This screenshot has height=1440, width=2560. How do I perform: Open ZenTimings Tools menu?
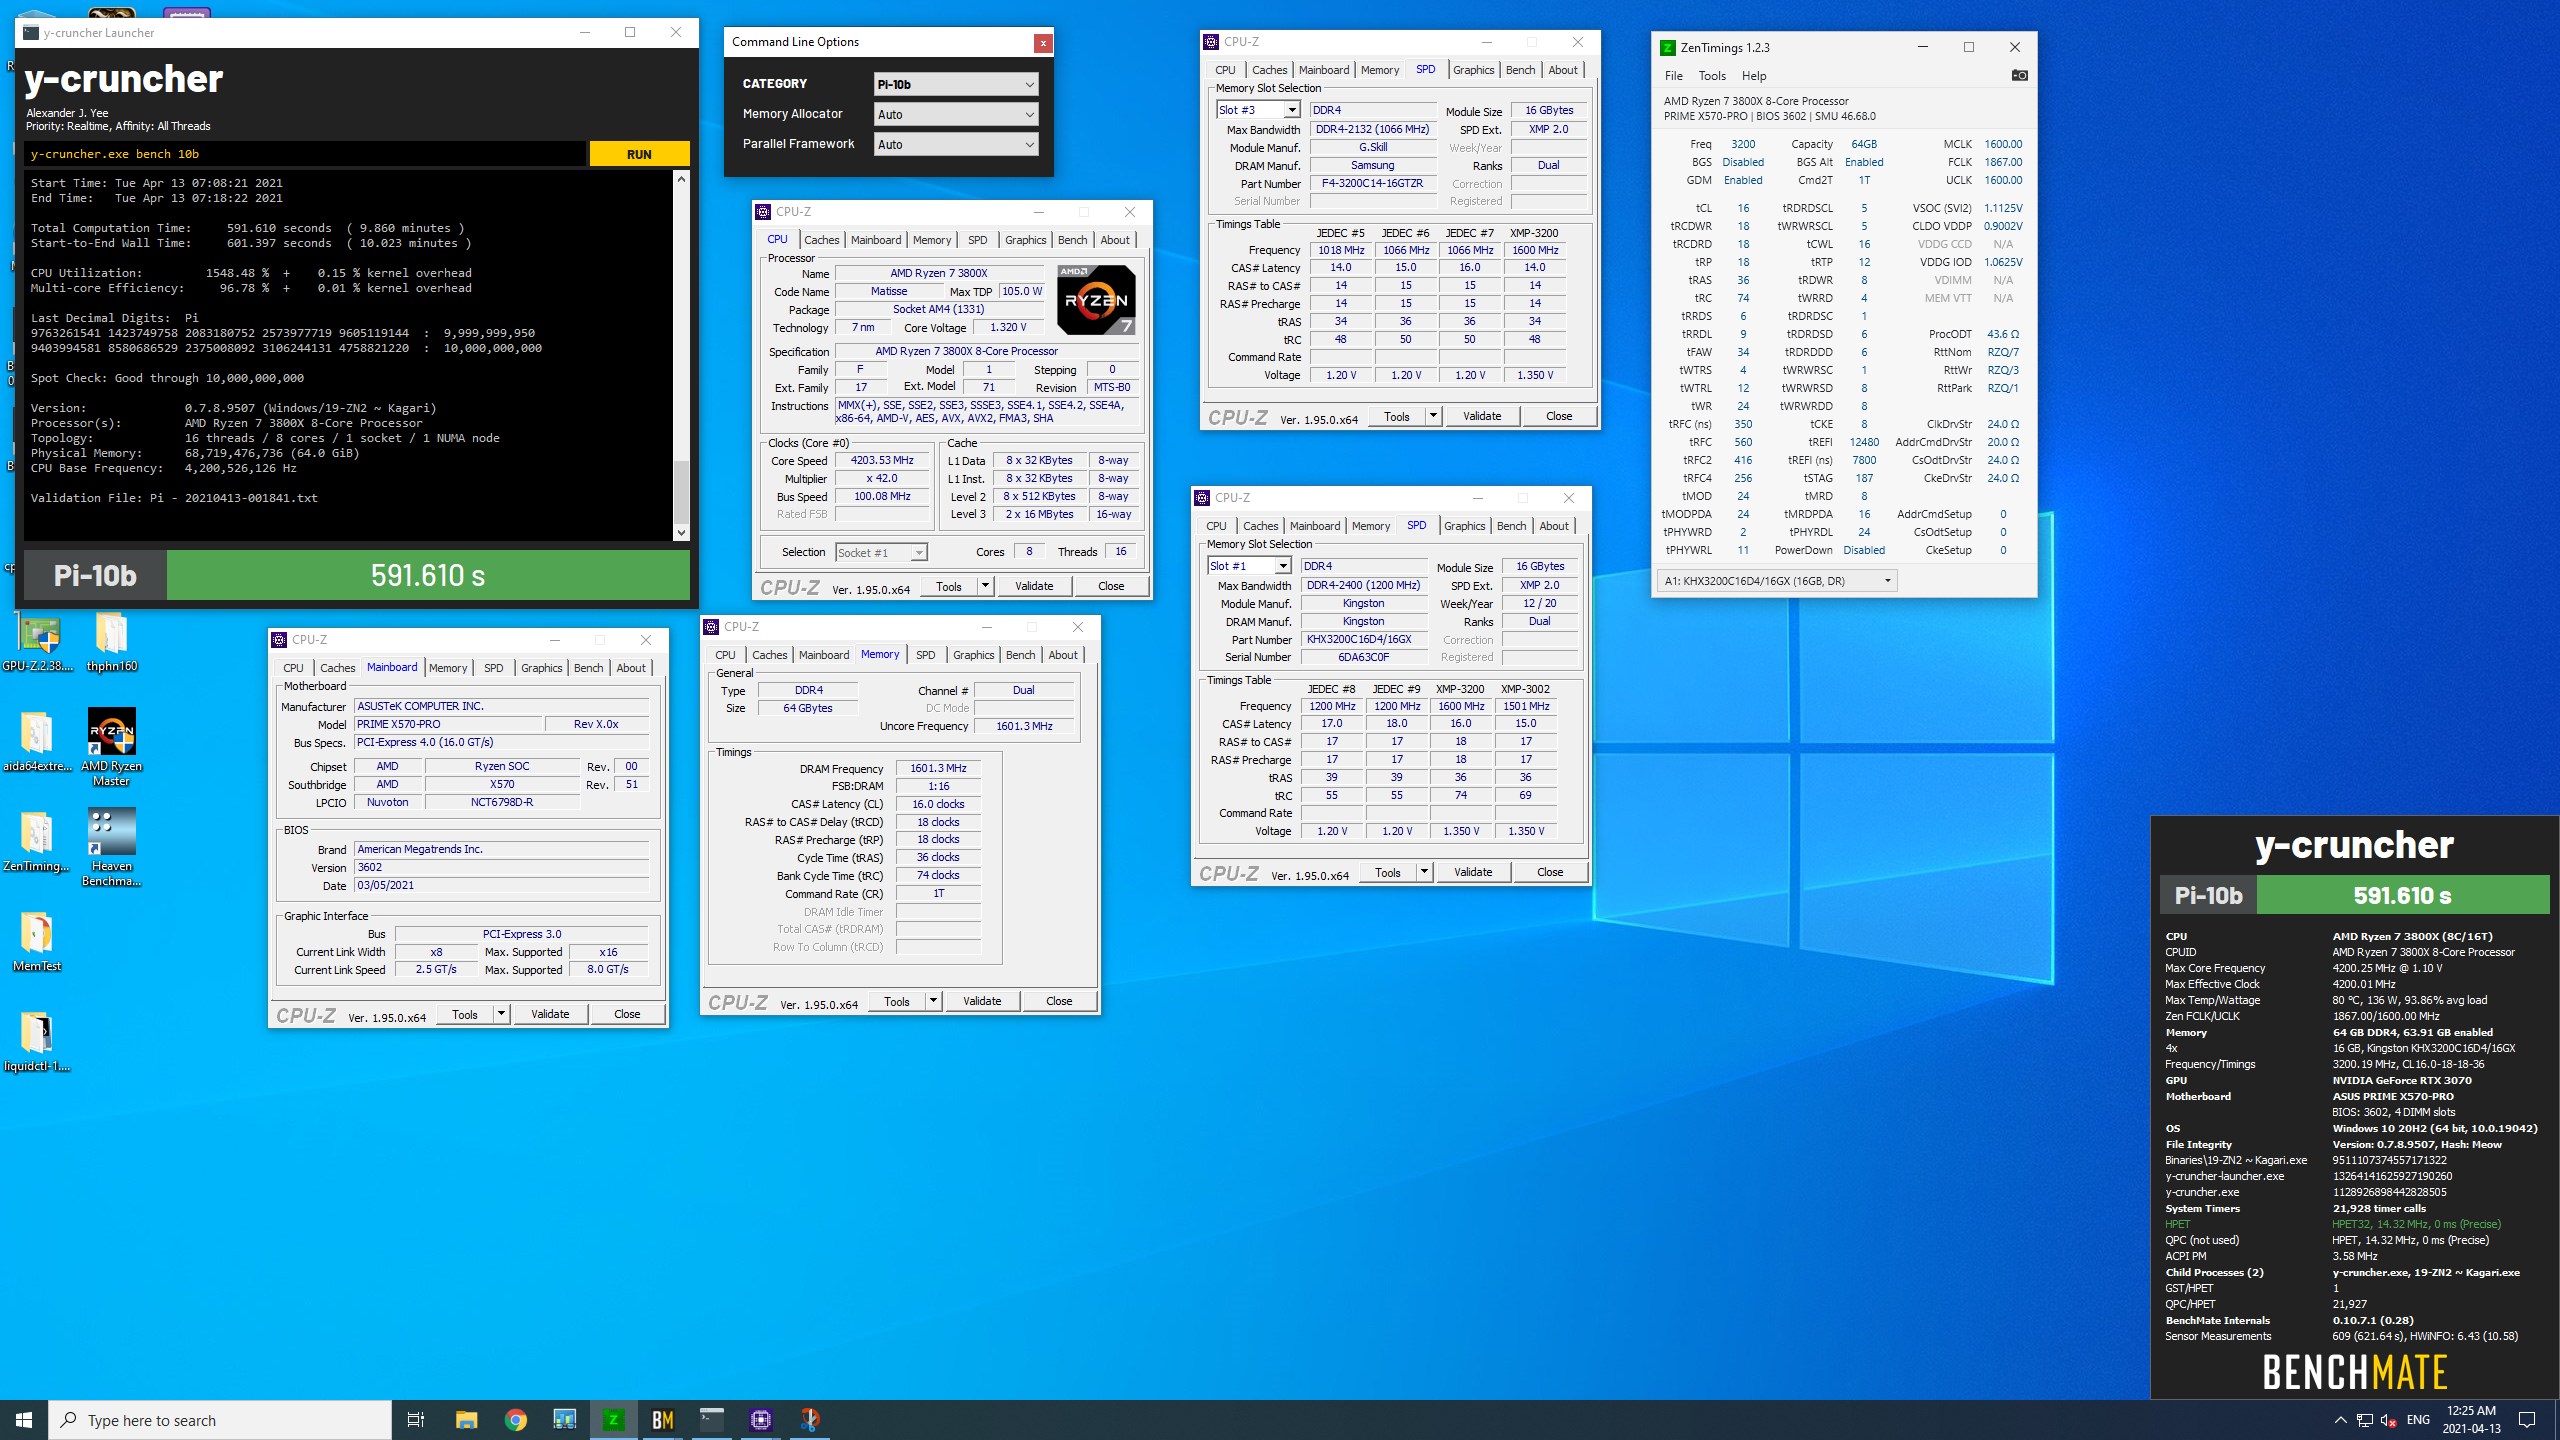coord(1711,76)
